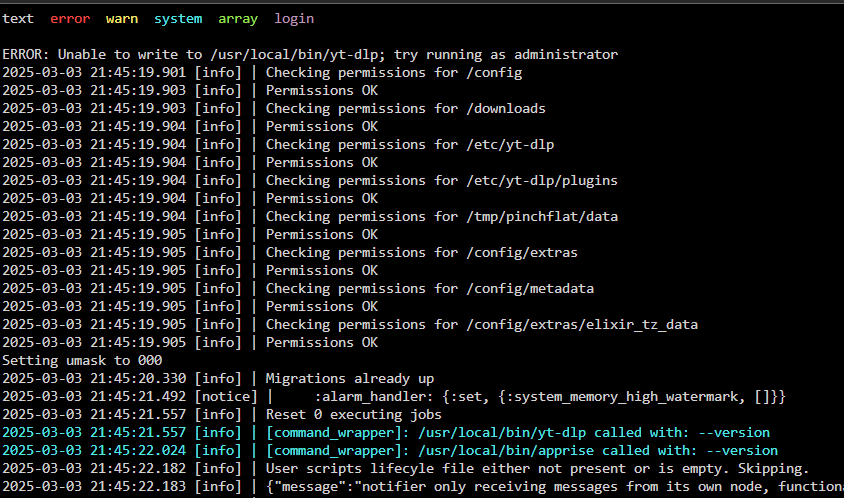The image size is (844, 498).
Task: Select the green 'array' filter label
Action: [238, 19]
